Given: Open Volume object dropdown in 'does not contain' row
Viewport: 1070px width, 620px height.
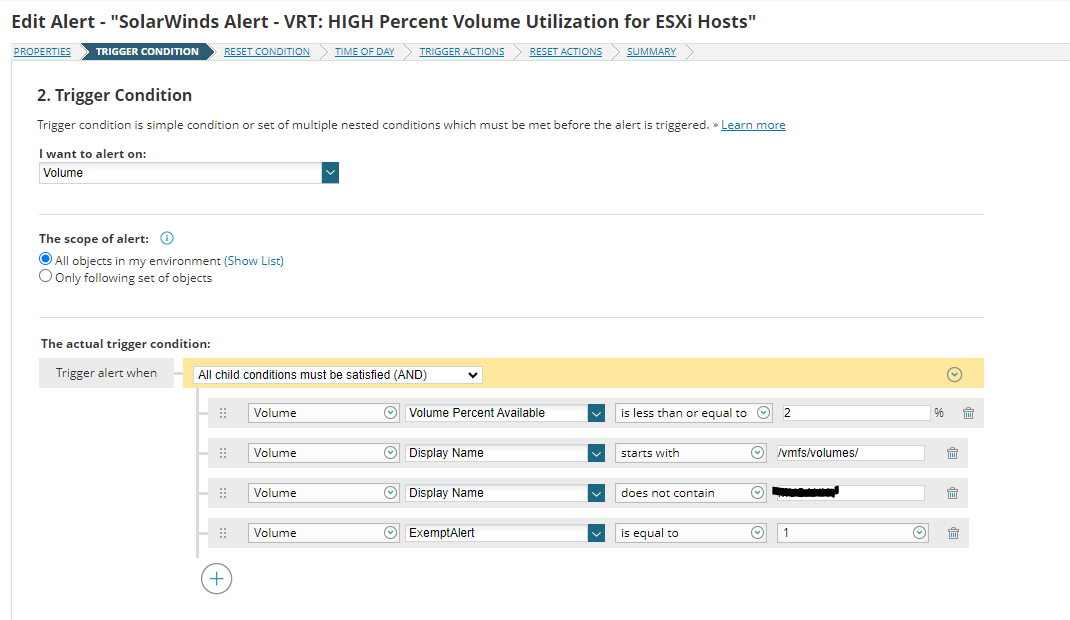Looking at the screenshot, I should [x=323, y=492].
